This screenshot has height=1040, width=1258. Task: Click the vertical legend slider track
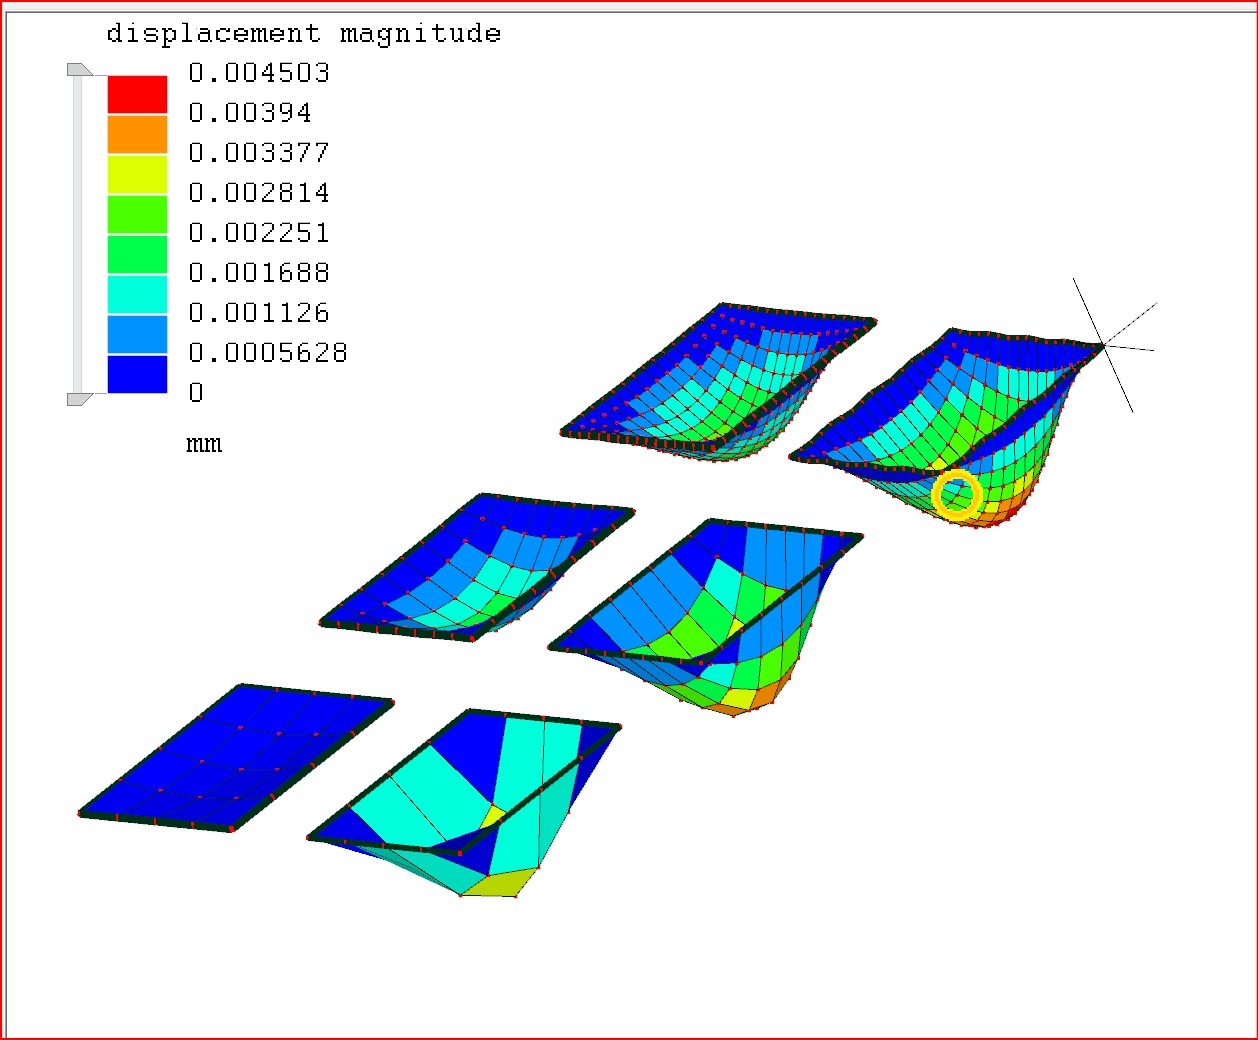pyautogui.click(x=77, y=234)
